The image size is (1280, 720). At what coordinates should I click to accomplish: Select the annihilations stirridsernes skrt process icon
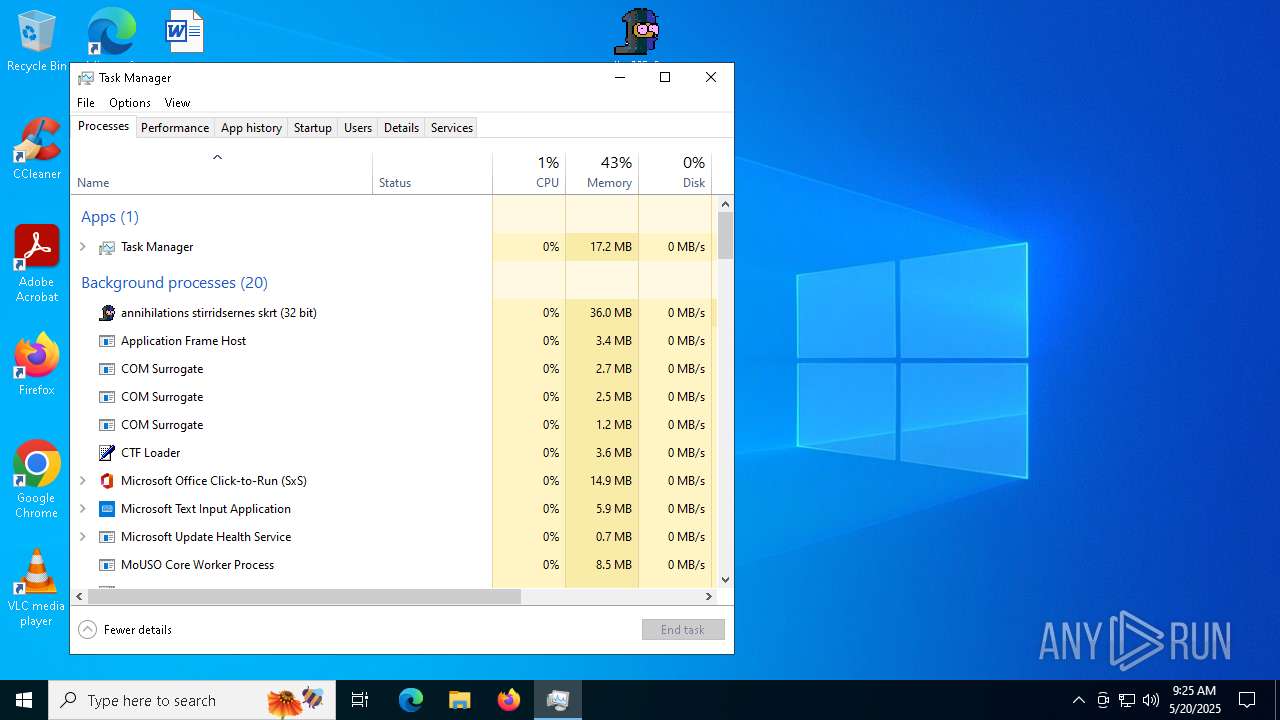(107, 313)
